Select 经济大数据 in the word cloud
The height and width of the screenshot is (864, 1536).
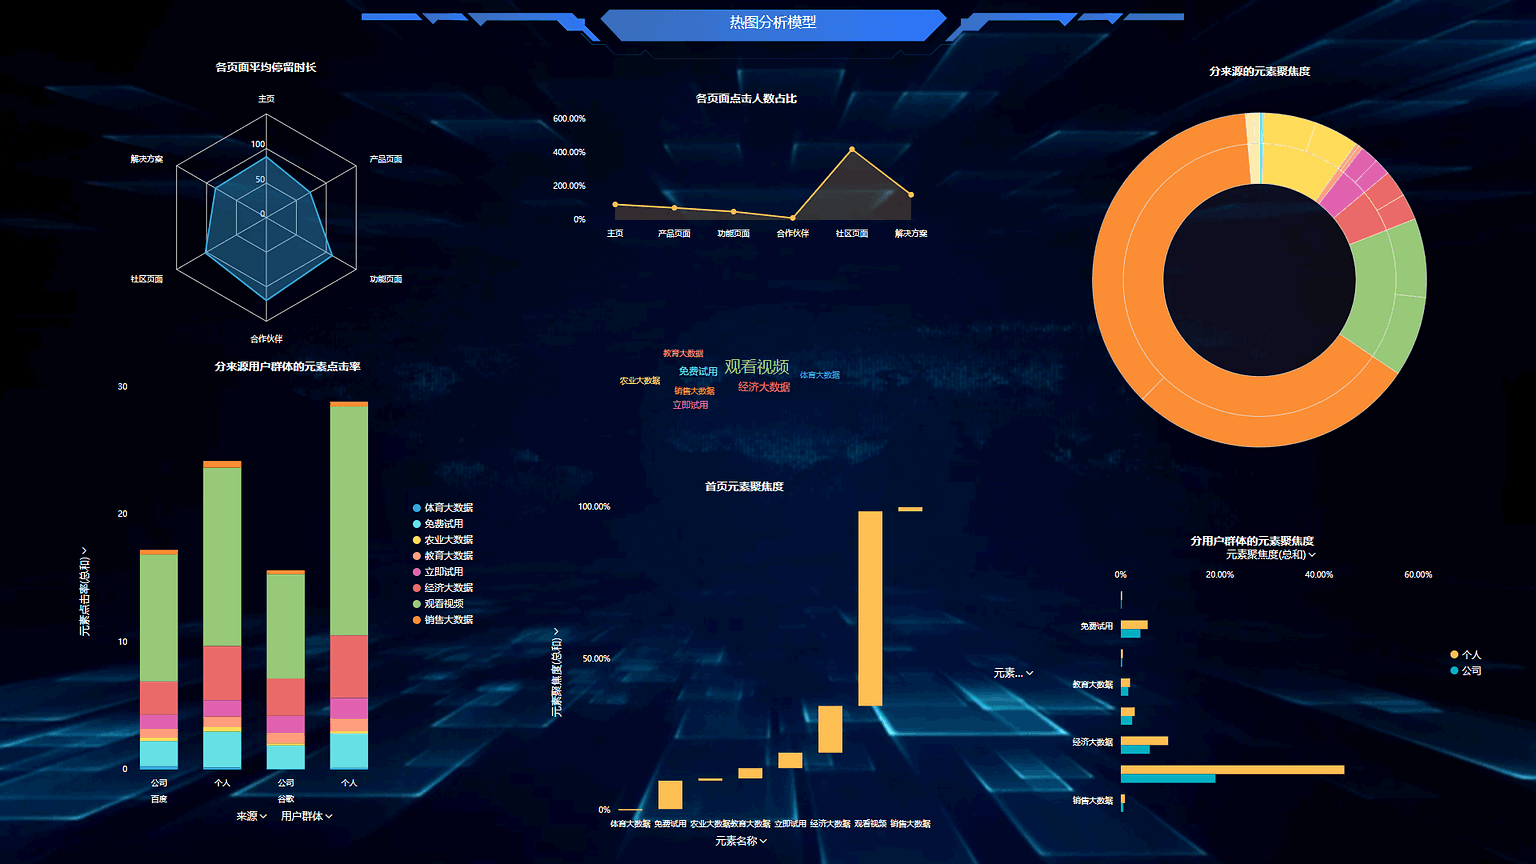click(764, 387)
